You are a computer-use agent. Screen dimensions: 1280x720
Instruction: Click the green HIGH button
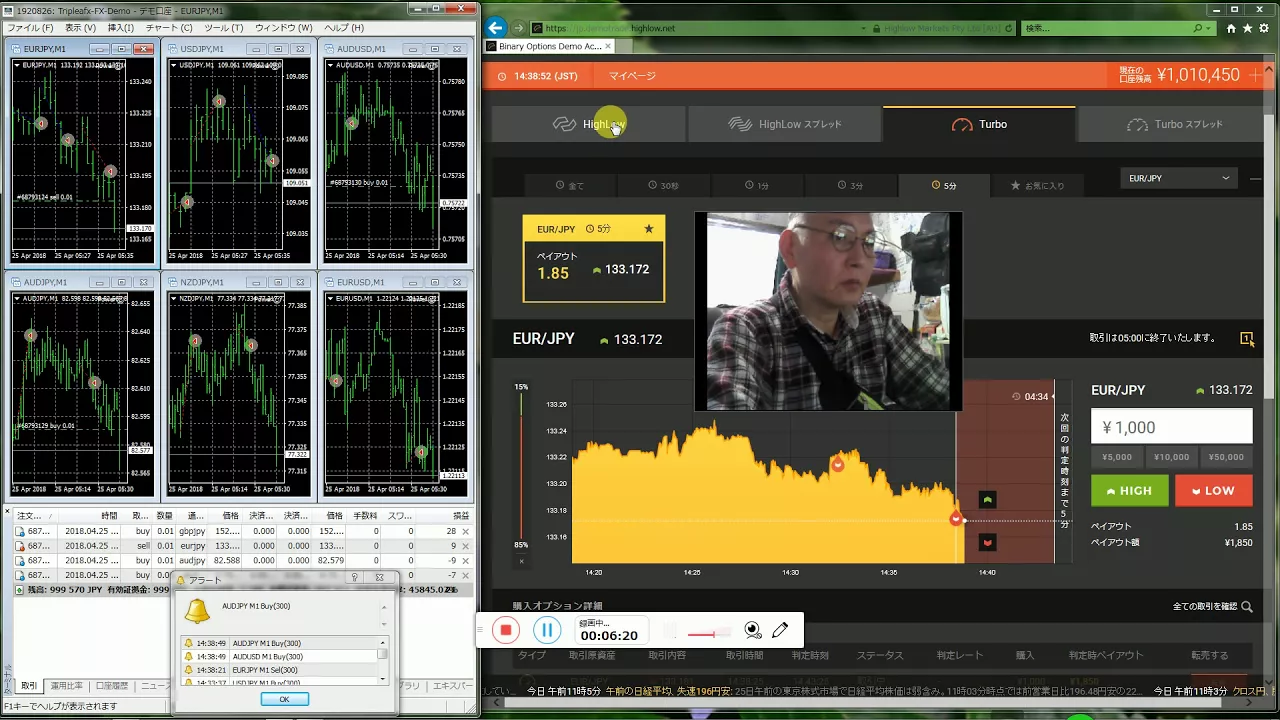coord(1129,491)
